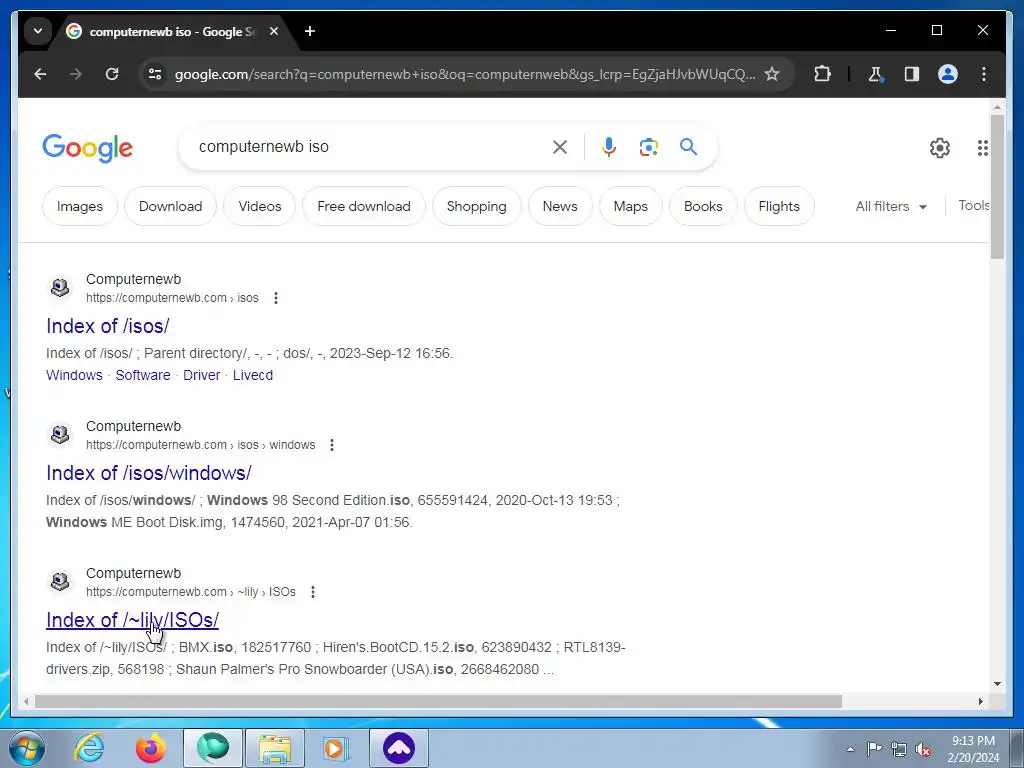Image resolution: width=1024 pixels, height=768 pixels.
Task: Switch to News results
Action: pyautogui.click(x=560, y=206)
